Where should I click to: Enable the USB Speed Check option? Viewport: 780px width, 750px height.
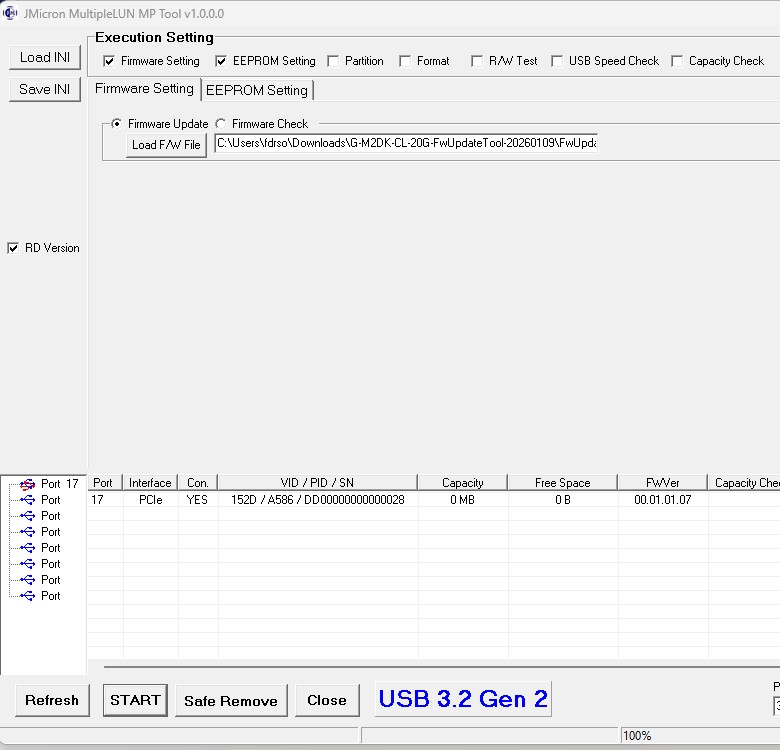[x=557, y=61]
